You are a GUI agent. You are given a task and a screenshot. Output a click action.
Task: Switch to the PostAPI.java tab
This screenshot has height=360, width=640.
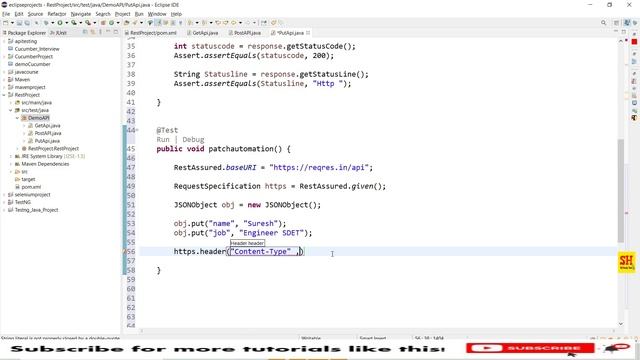[x=244, y=33]
